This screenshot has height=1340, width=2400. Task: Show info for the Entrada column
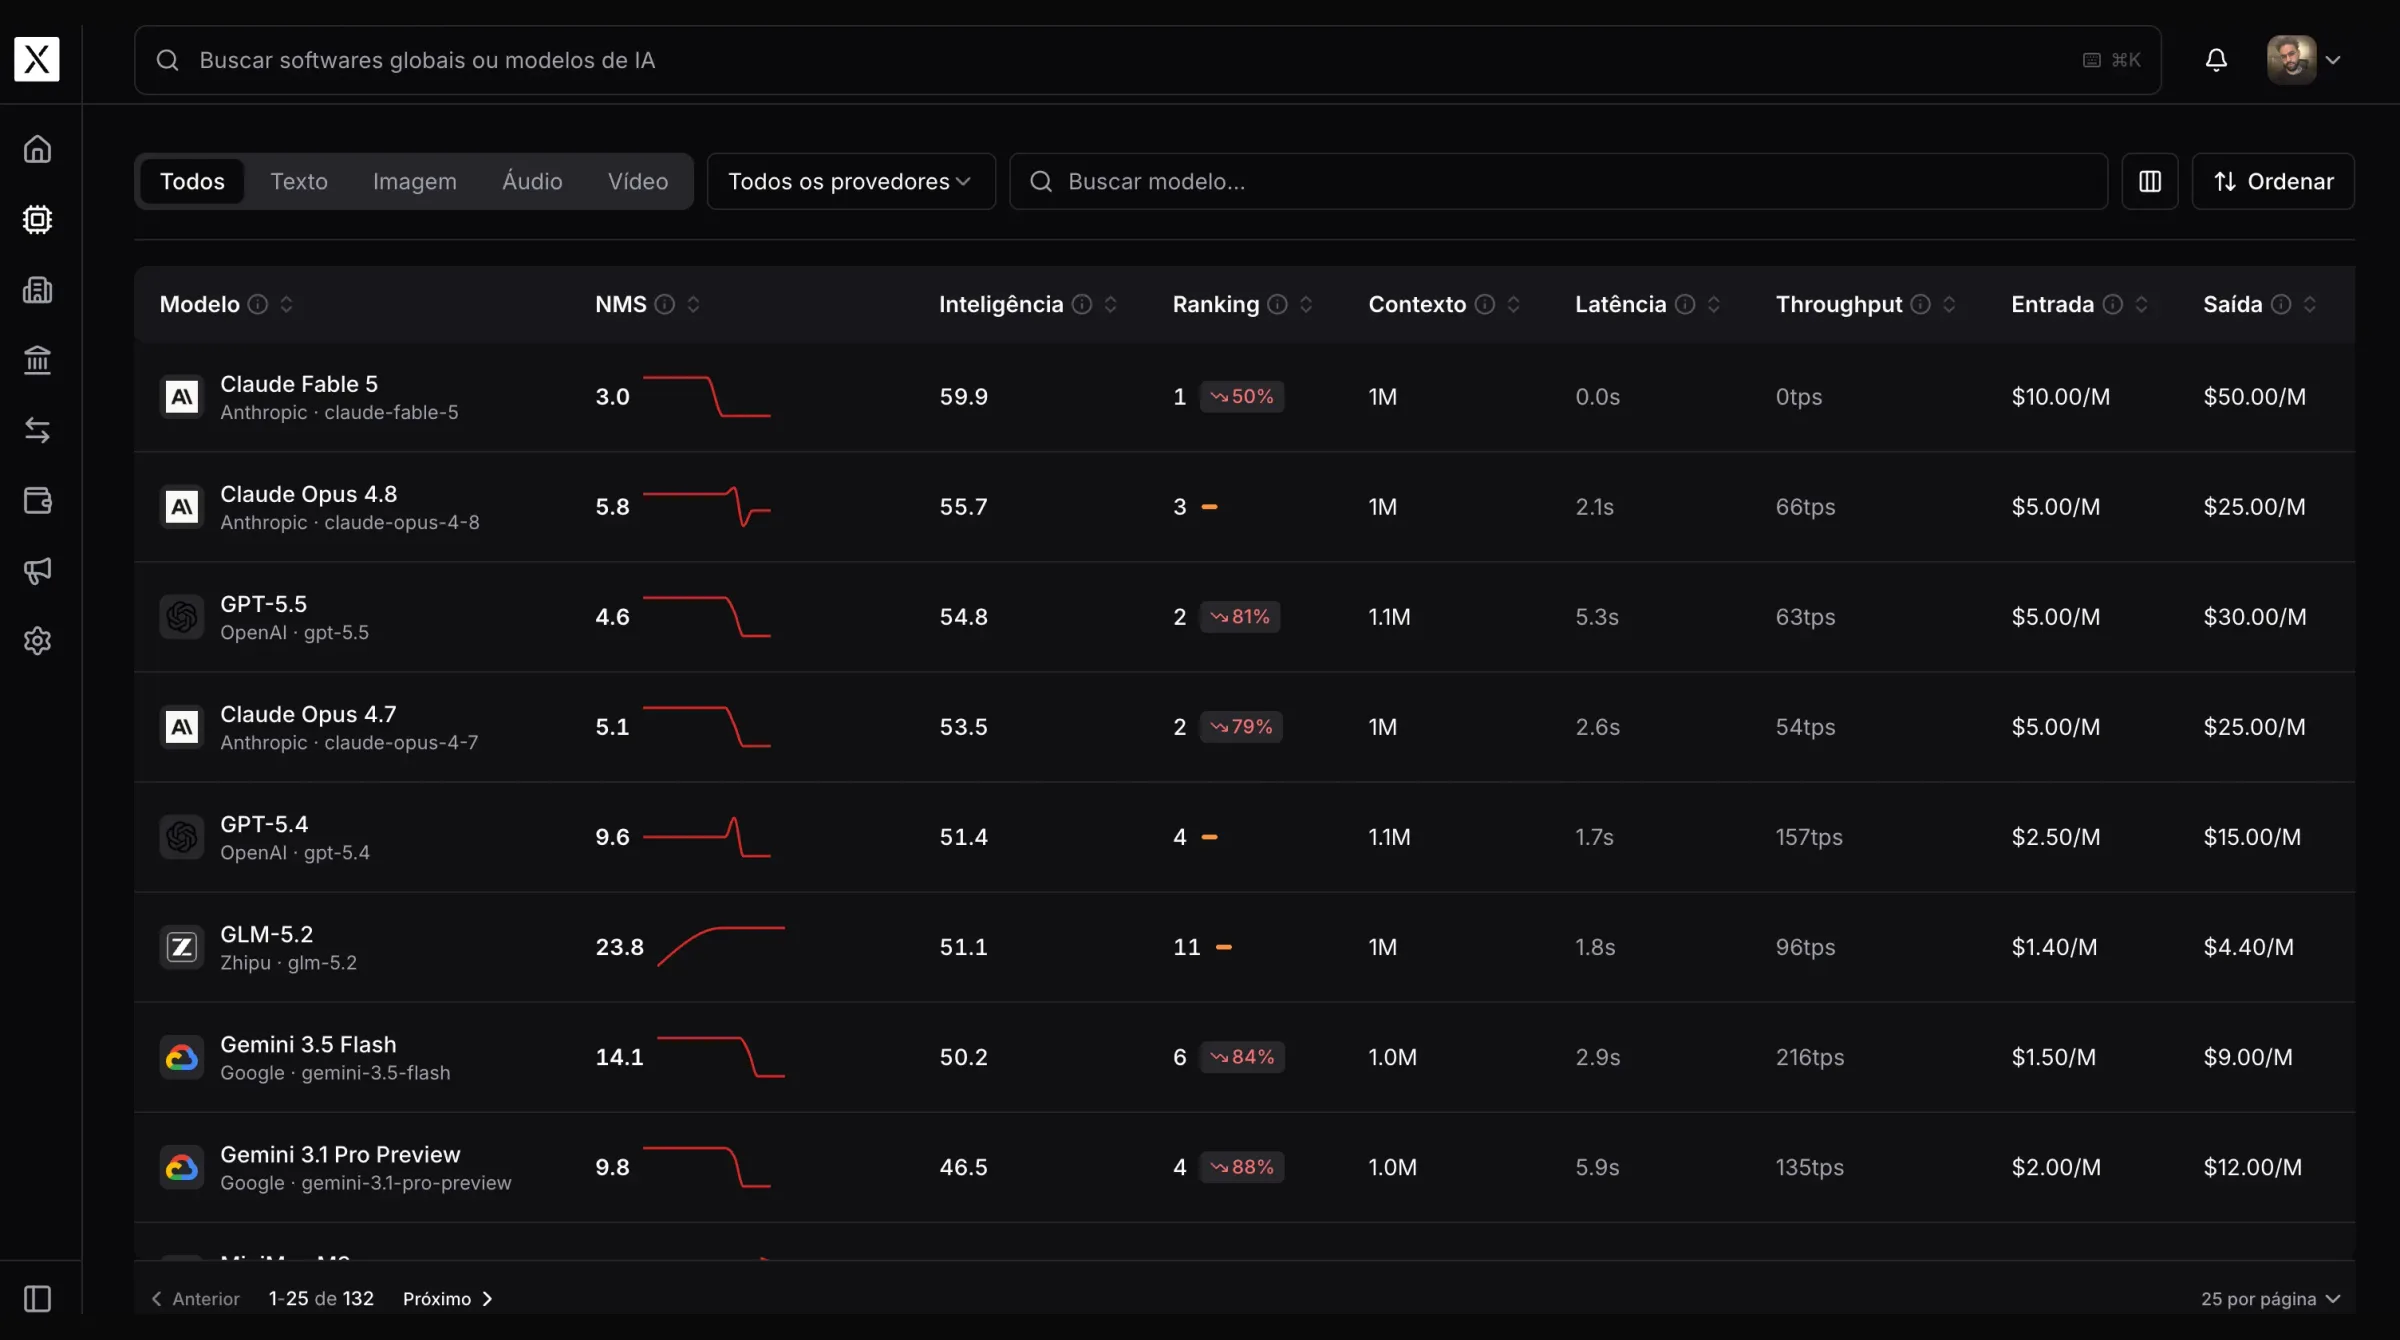(2113, 304)
